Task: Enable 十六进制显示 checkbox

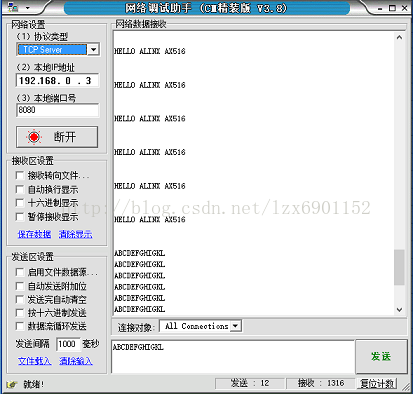Action: pos(20,203)
